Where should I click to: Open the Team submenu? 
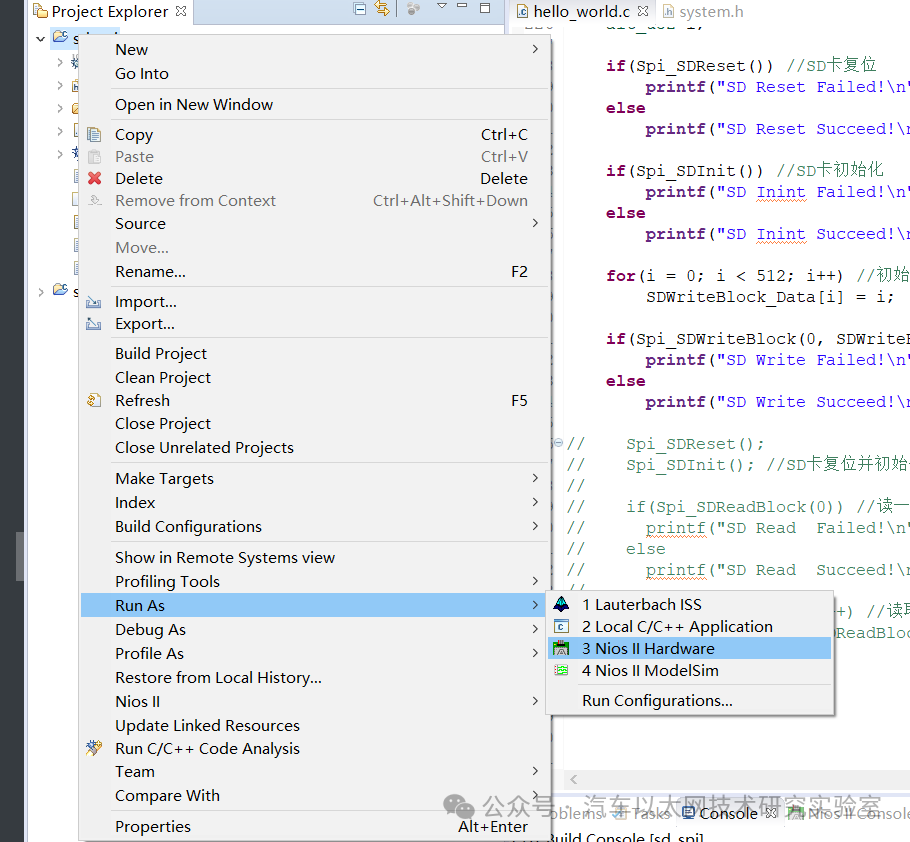[314, 772]
